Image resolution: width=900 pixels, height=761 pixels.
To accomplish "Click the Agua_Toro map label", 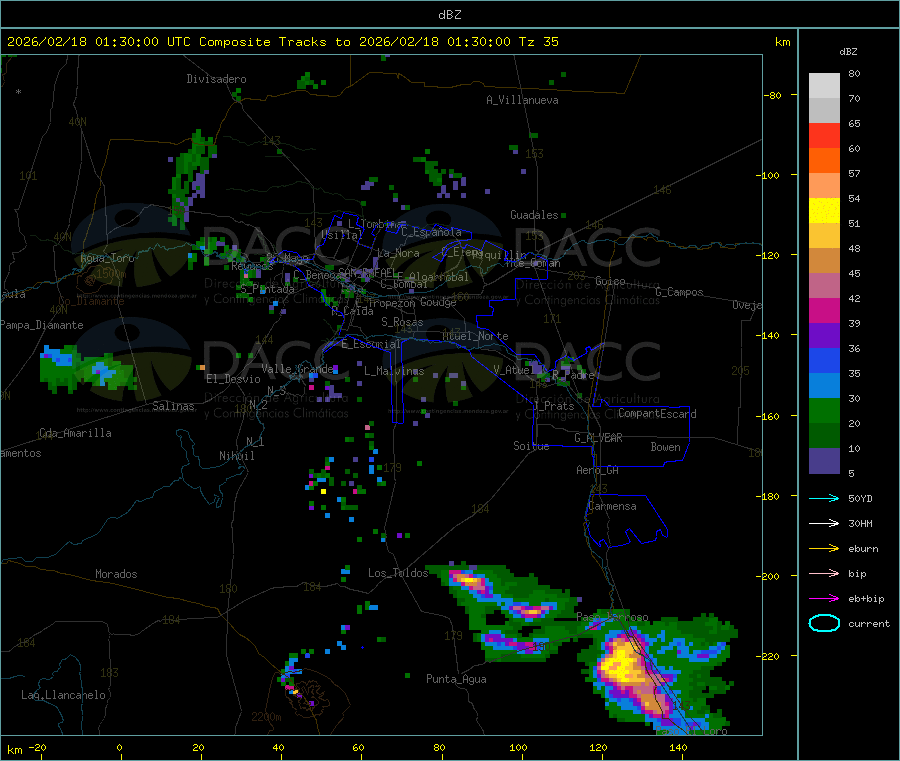I will (x=107, y=258).
